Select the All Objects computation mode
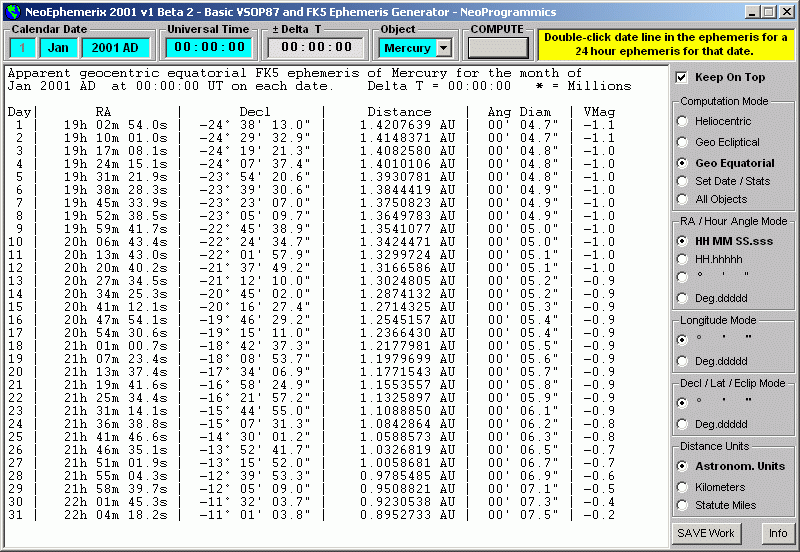This screenshot has height=552, width=800. point(682,200)
